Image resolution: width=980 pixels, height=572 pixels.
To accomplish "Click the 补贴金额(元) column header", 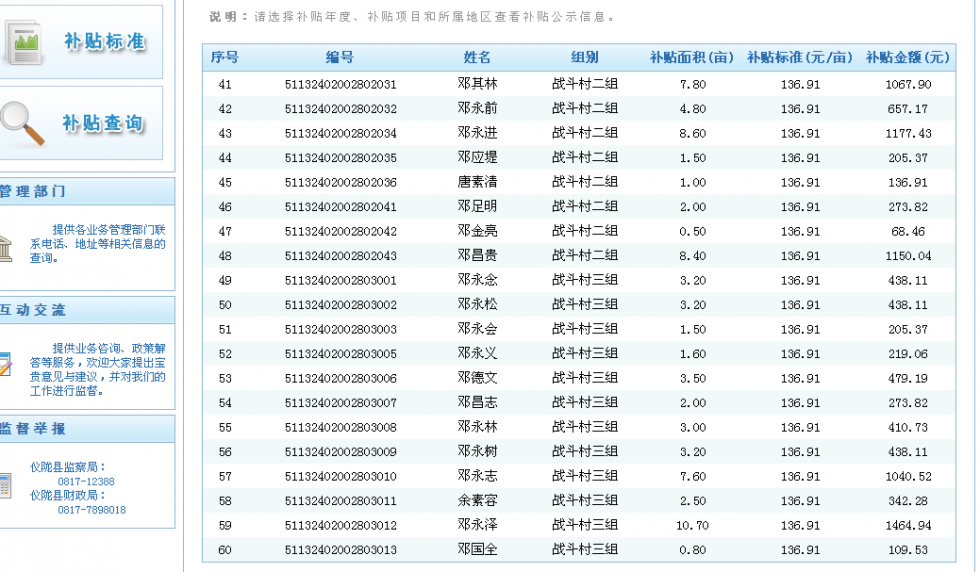I will [907, 58].
